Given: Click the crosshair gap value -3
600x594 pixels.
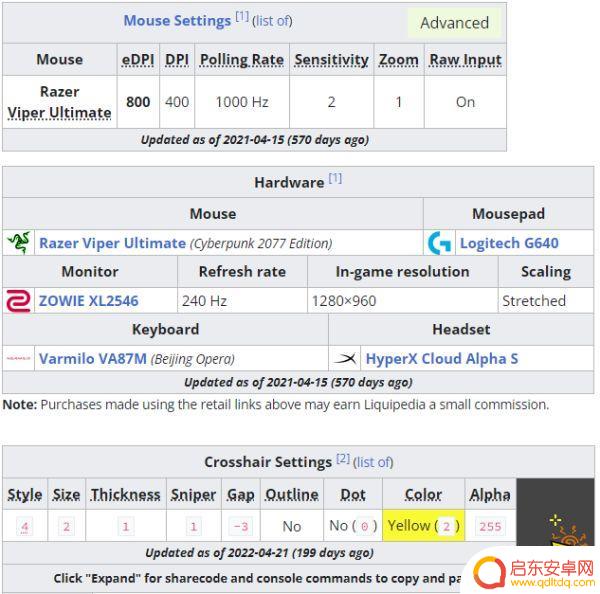Looking at the screenshot, I should coord(241,527).
